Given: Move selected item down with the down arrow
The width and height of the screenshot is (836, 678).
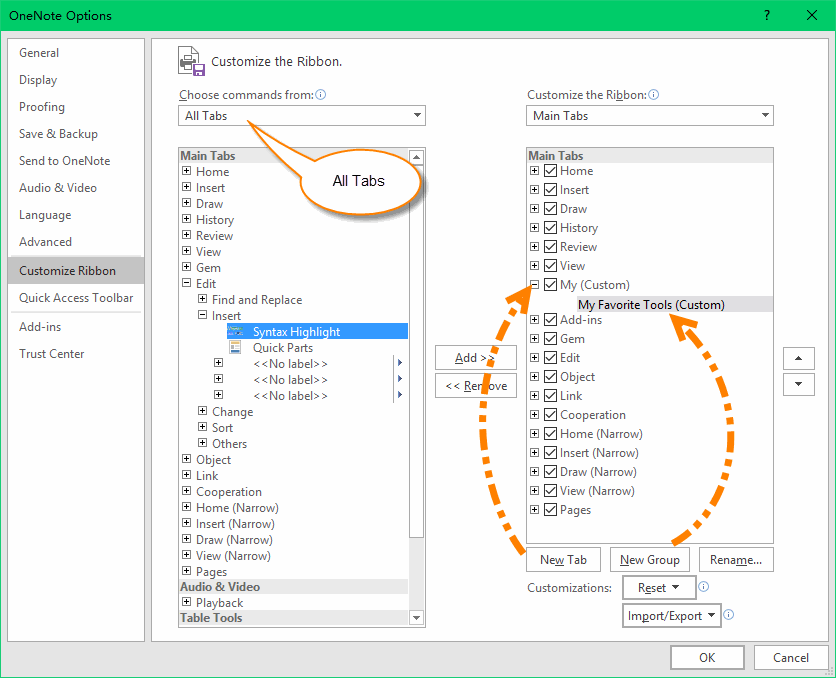Looking at the screenshot, I should (798, 384).
